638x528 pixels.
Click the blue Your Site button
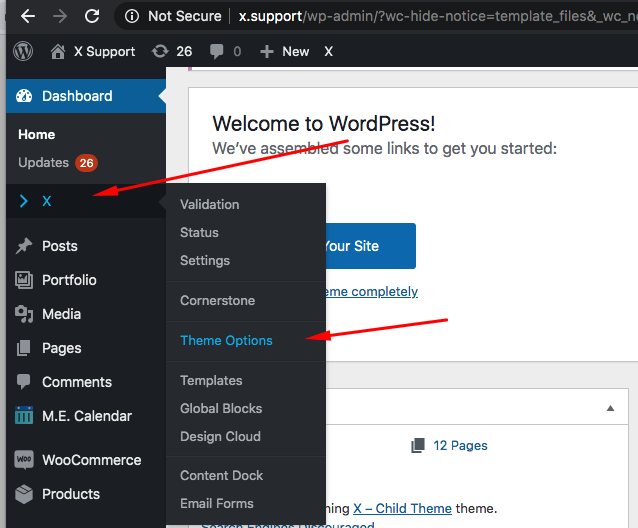[371, 246]
